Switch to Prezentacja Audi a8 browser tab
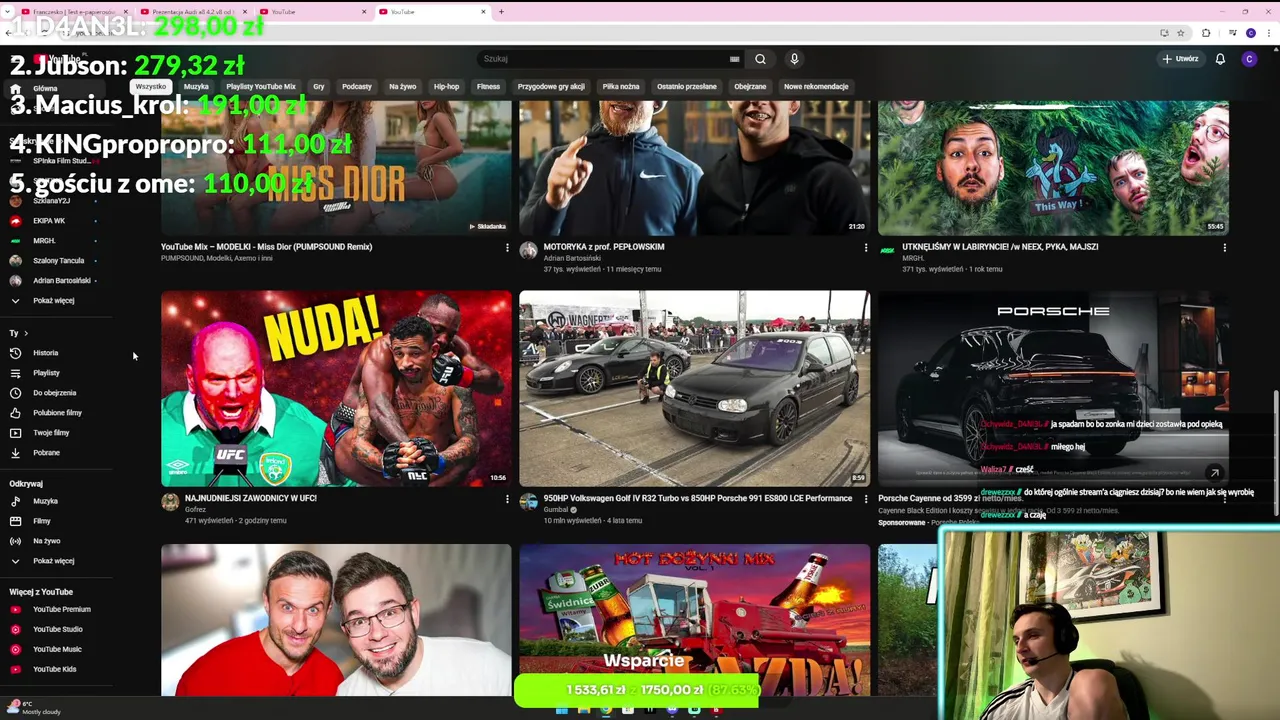 point(194,12)
